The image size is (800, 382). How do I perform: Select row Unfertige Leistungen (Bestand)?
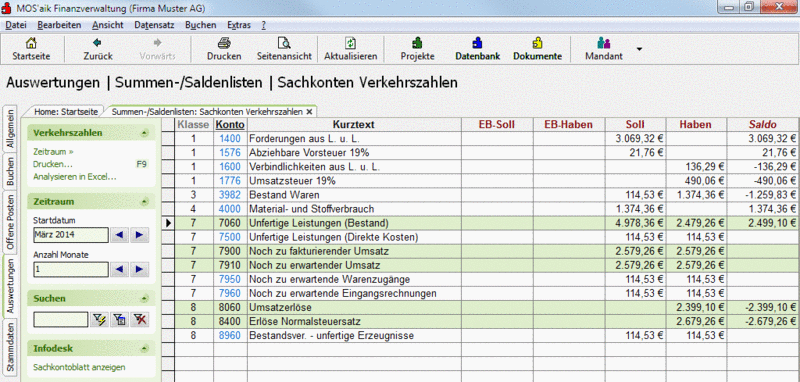point(487,223)
